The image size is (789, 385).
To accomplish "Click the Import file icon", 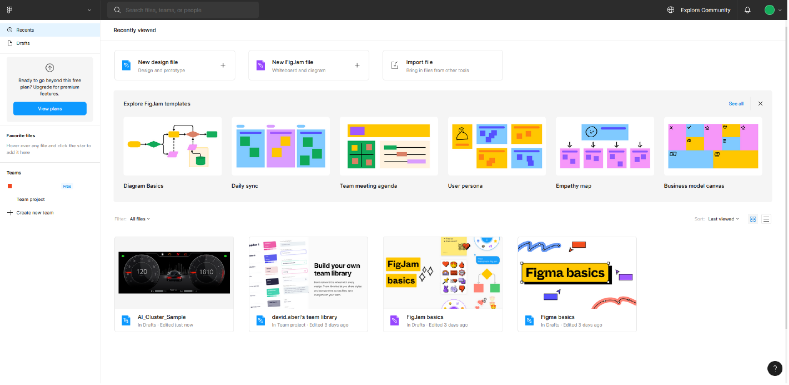I will (x=395, y=65).
